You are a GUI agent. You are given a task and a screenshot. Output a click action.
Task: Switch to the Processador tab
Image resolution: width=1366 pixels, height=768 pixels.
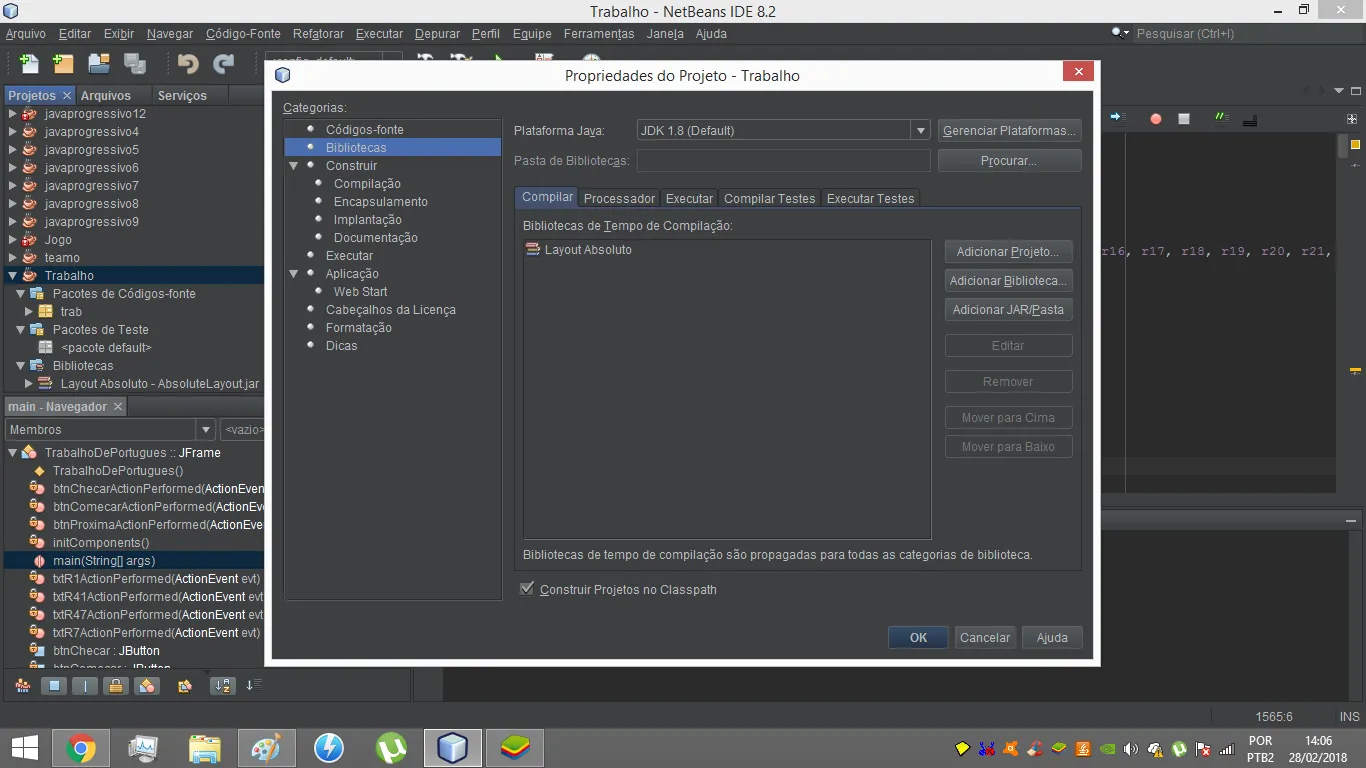[619, 198]
